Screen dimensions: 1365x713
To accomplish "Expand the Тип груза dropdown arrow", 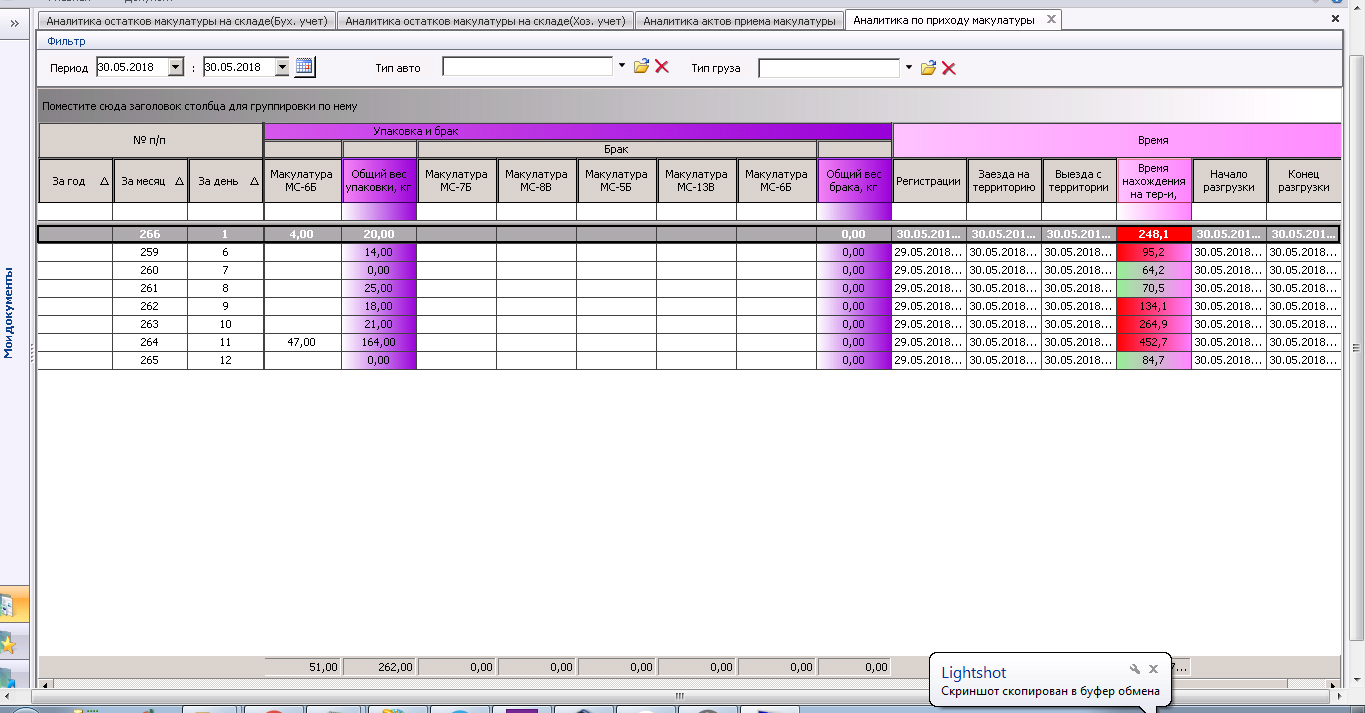I will click(908, 67).
